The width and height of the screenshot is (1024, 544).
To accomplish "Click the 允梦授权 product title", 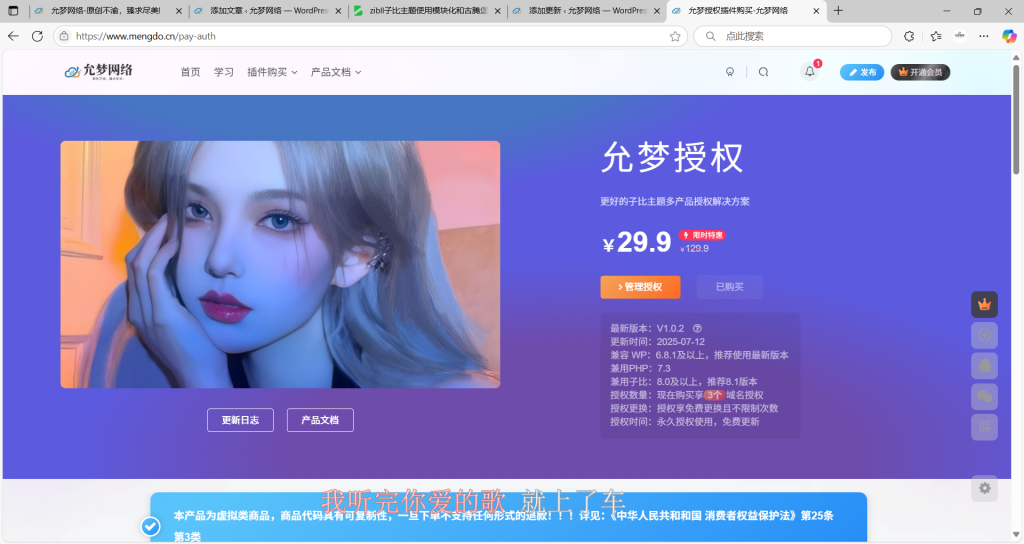I will (x=672, y=157).
